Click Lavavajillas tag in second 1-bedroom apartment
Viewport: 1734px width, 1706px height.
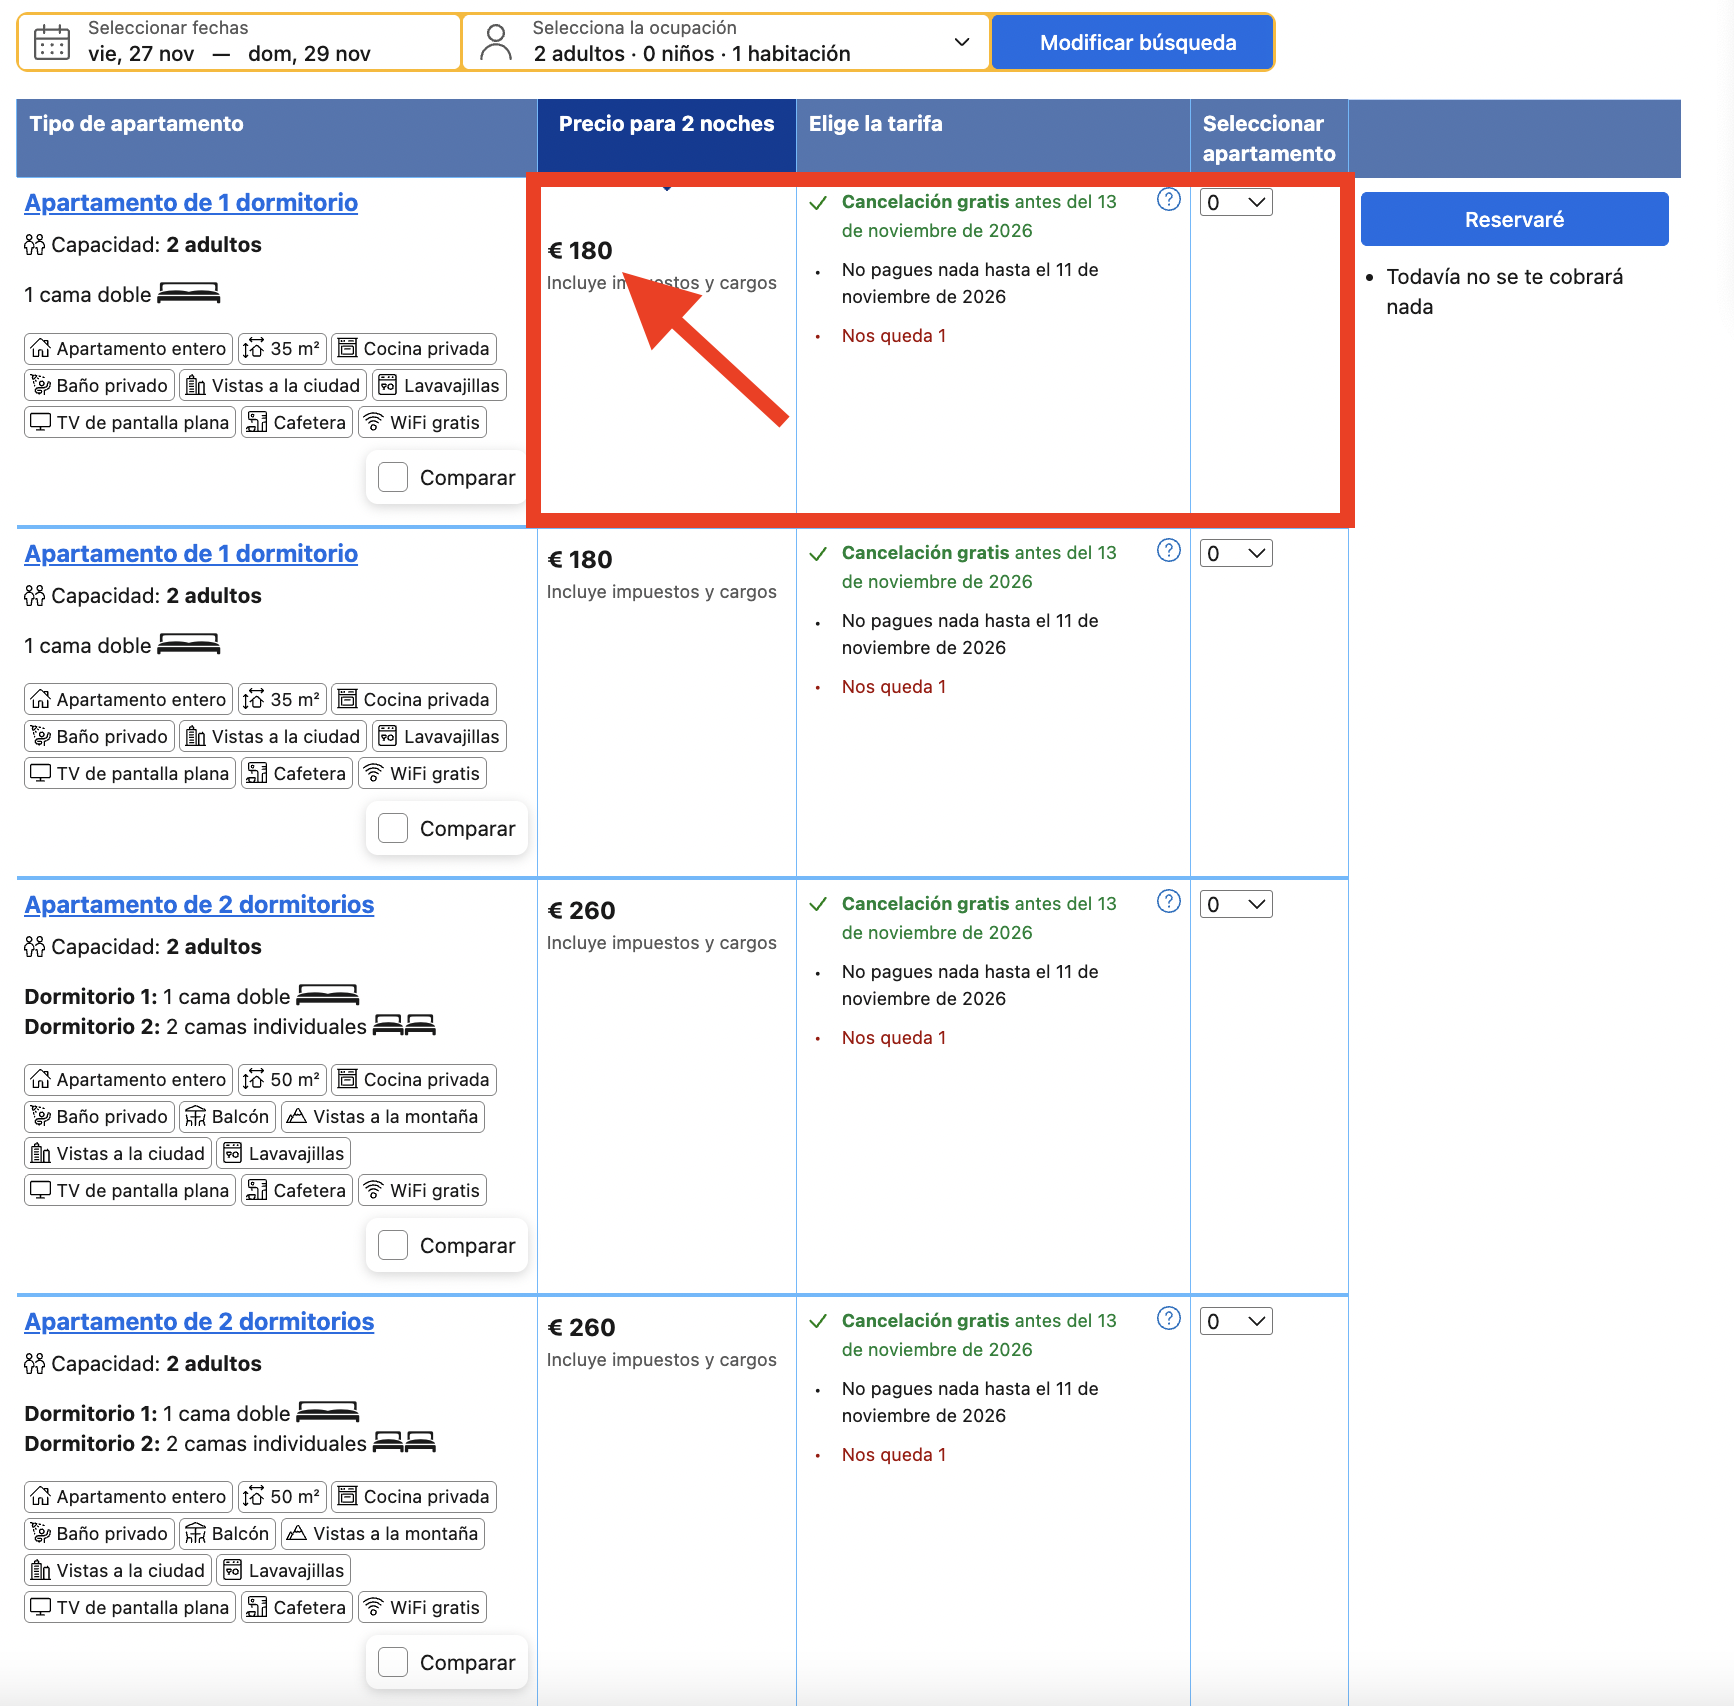pos(439,736)
